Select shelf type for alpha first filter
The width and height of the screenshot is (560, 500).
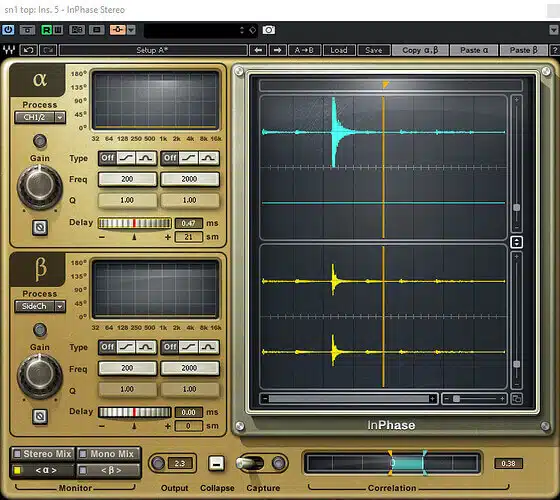point(126,158)
